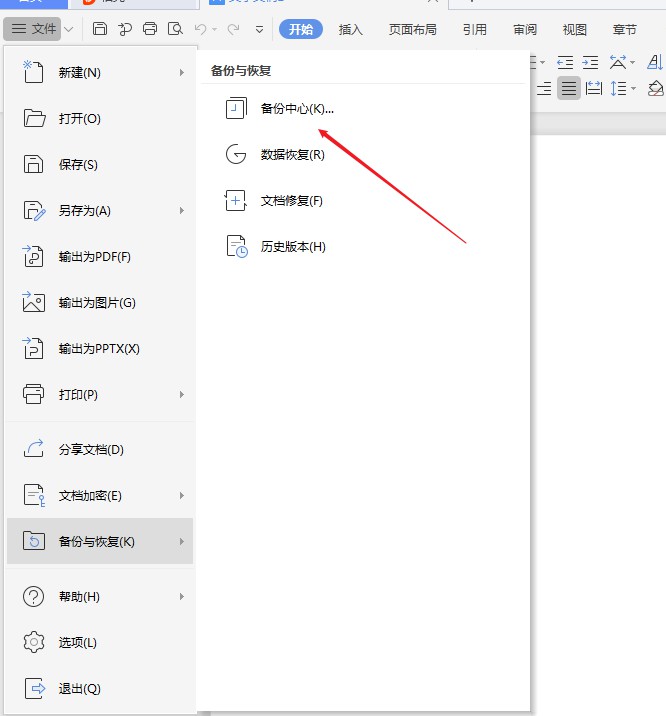Select 打印(P) menu entry
666x716 pixels.
100,395
